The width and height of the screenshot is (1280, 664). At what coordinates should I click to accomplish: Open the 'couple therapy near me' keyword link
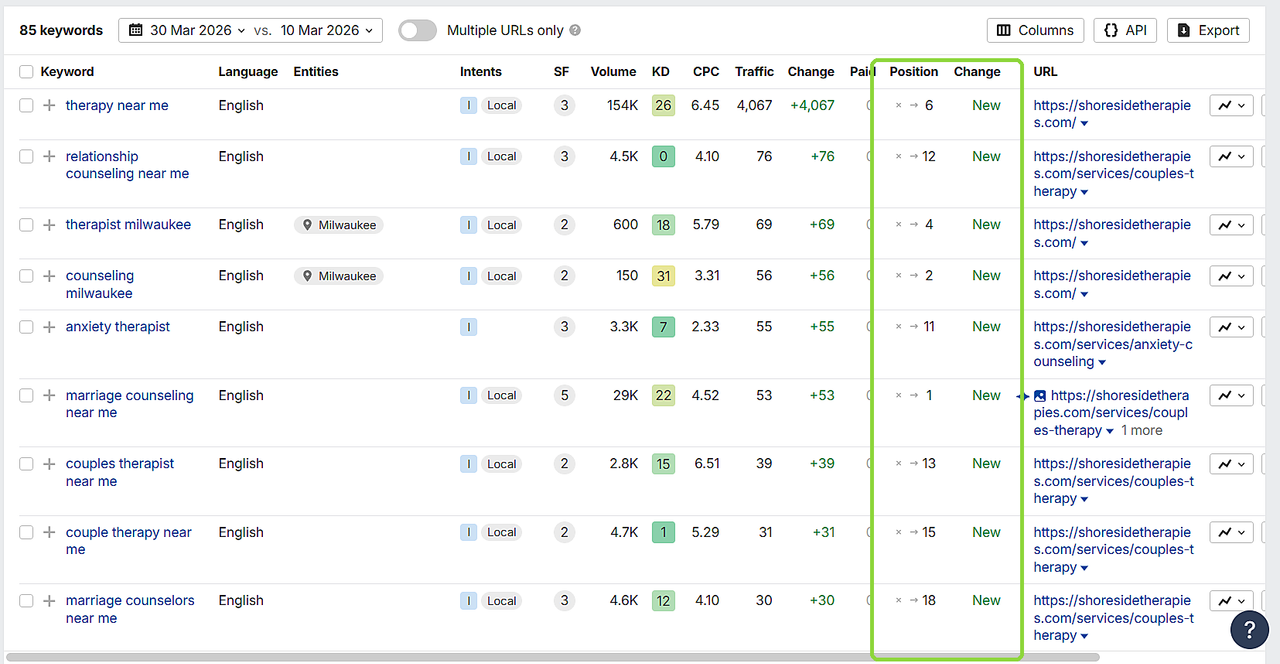click(x=129, y=541)
